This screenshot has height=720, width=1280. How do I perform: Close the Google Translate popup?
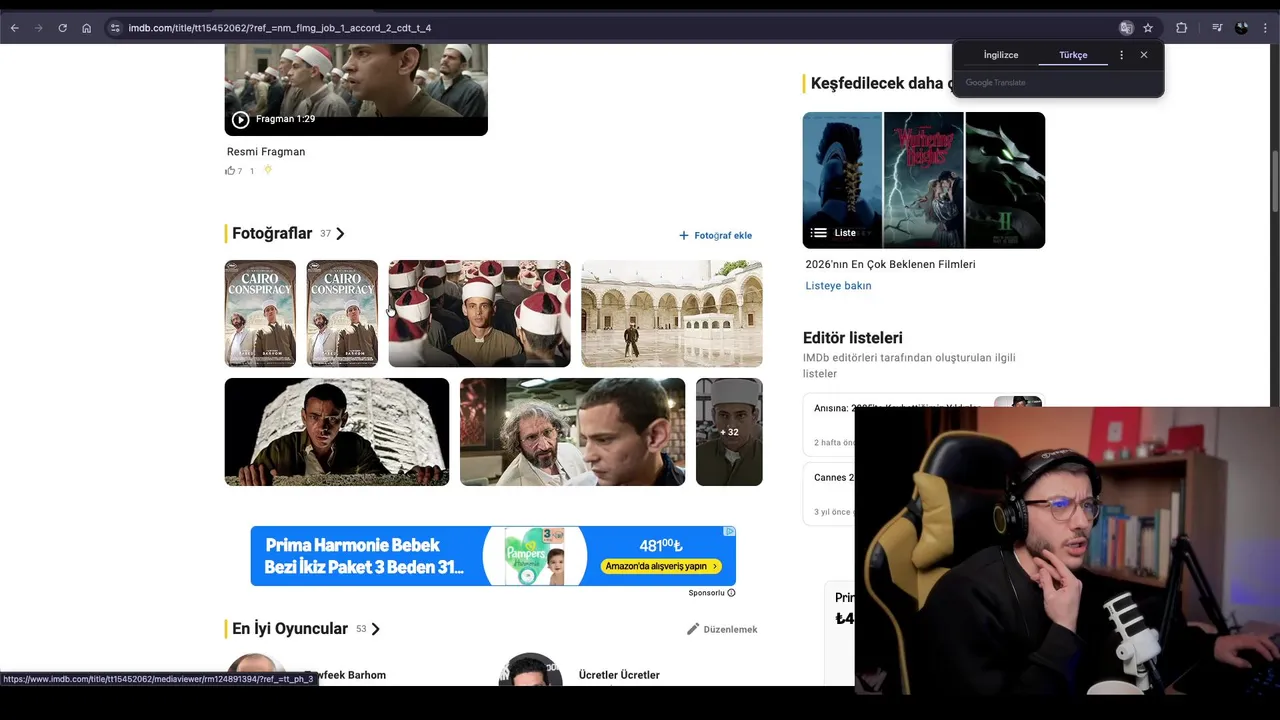1144,55
